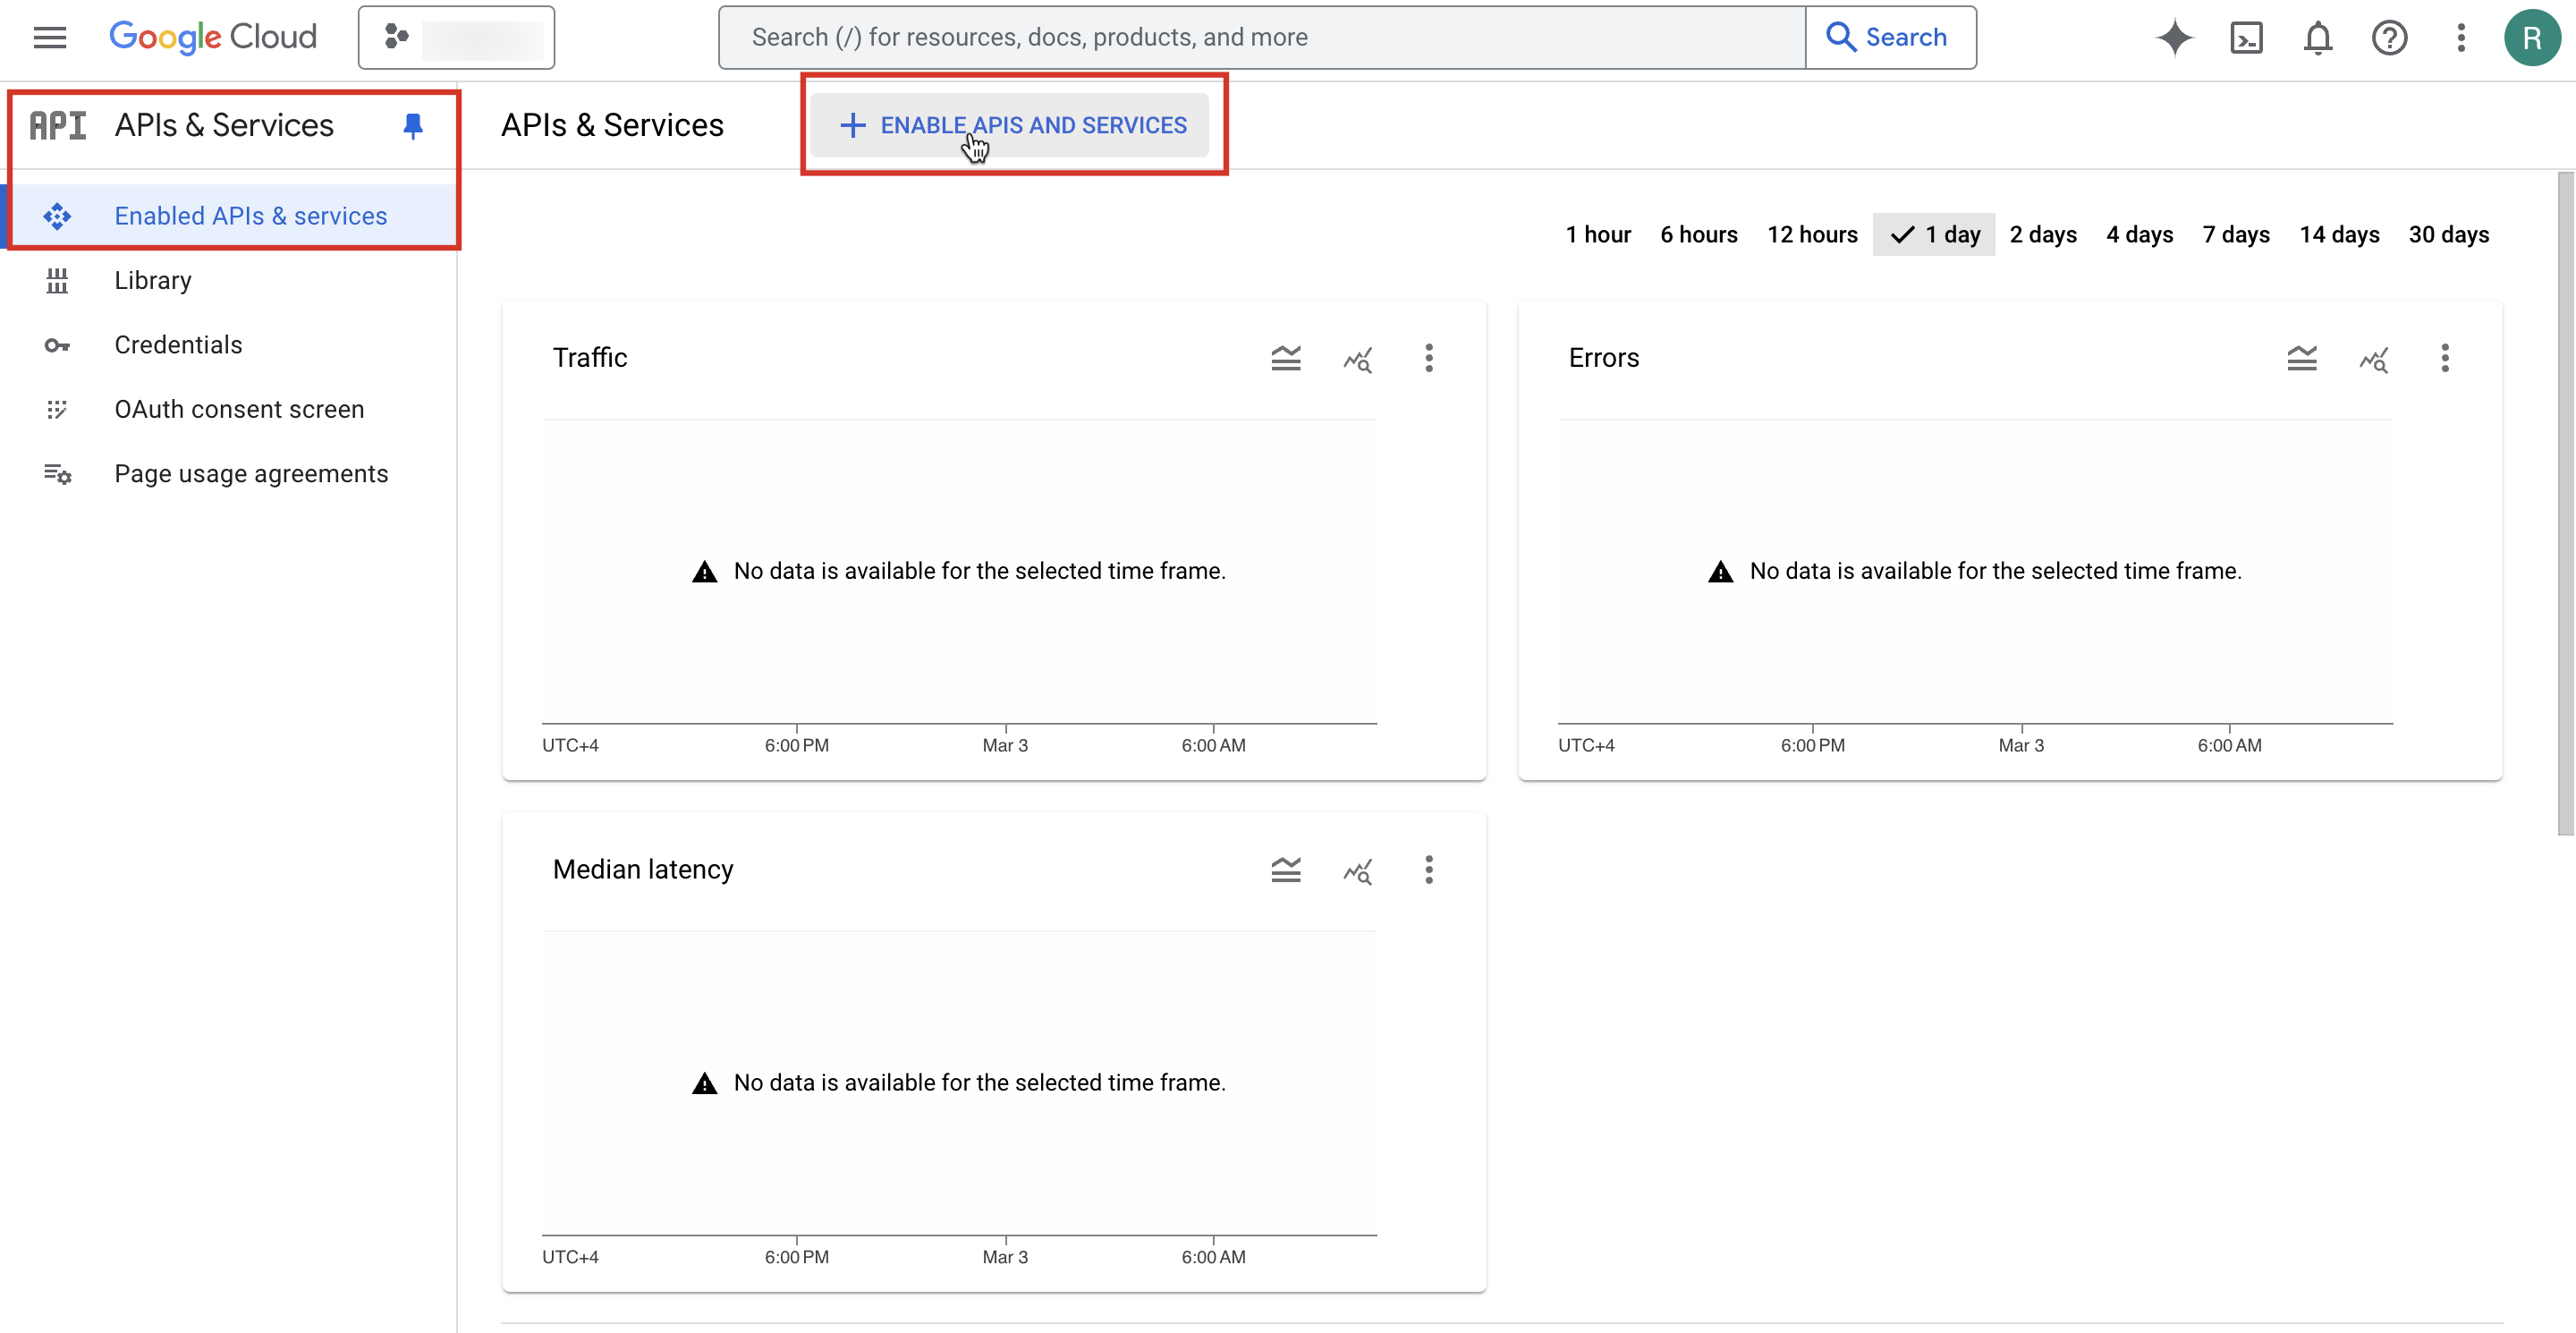Click Enable APIs and Services button
The height and width of the screenshot is (1333, 2576).
(x=1010, y=125)
